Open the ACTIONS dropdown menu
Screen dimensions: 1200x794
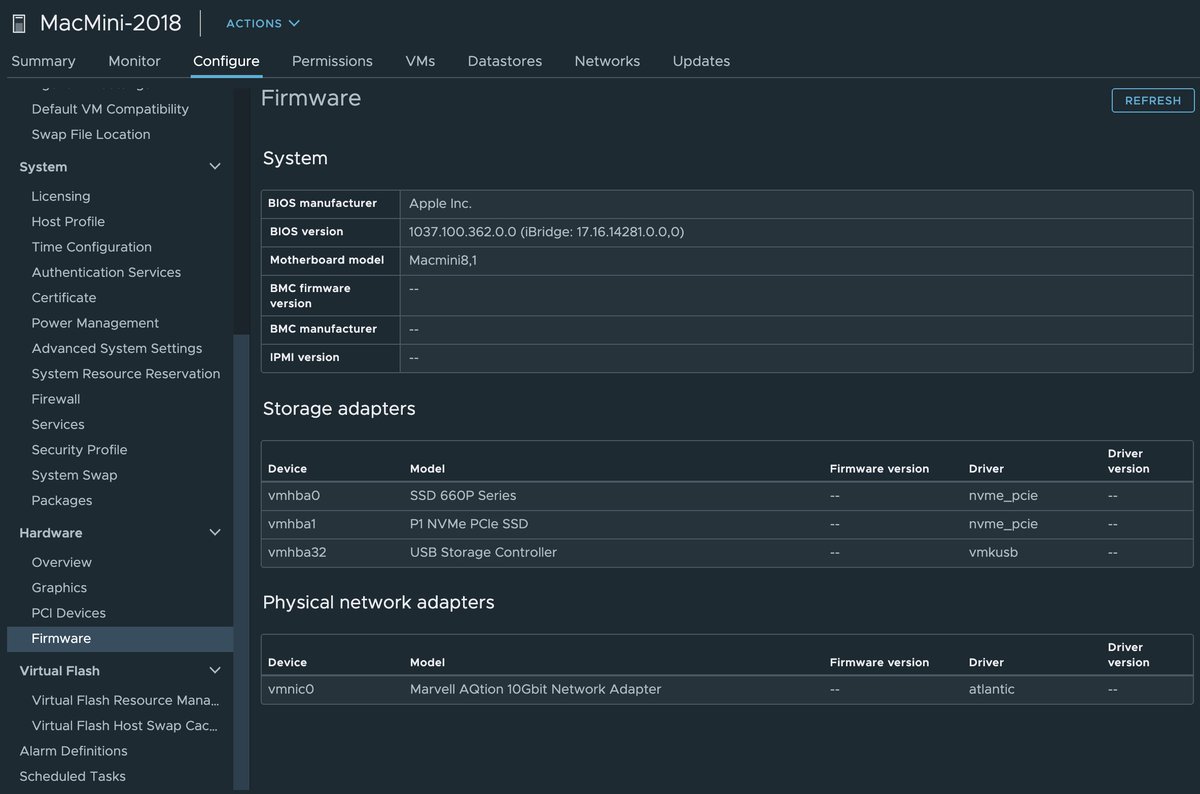262,23
